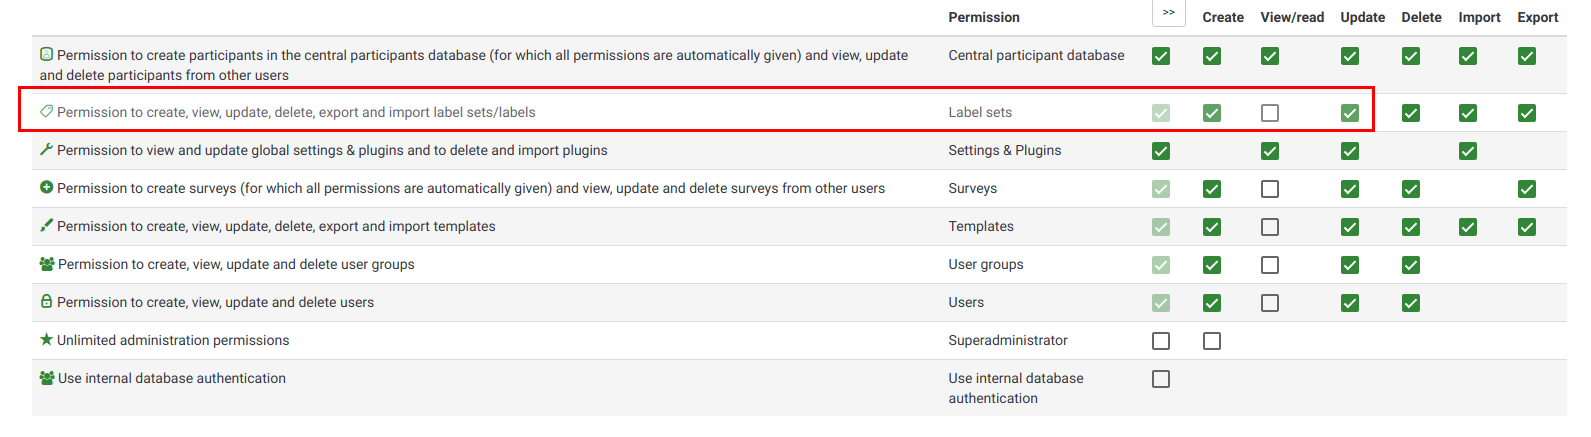Toggle Delete permission for Users
This screenshot has width=1591, height=437.
pos(1411,303)
